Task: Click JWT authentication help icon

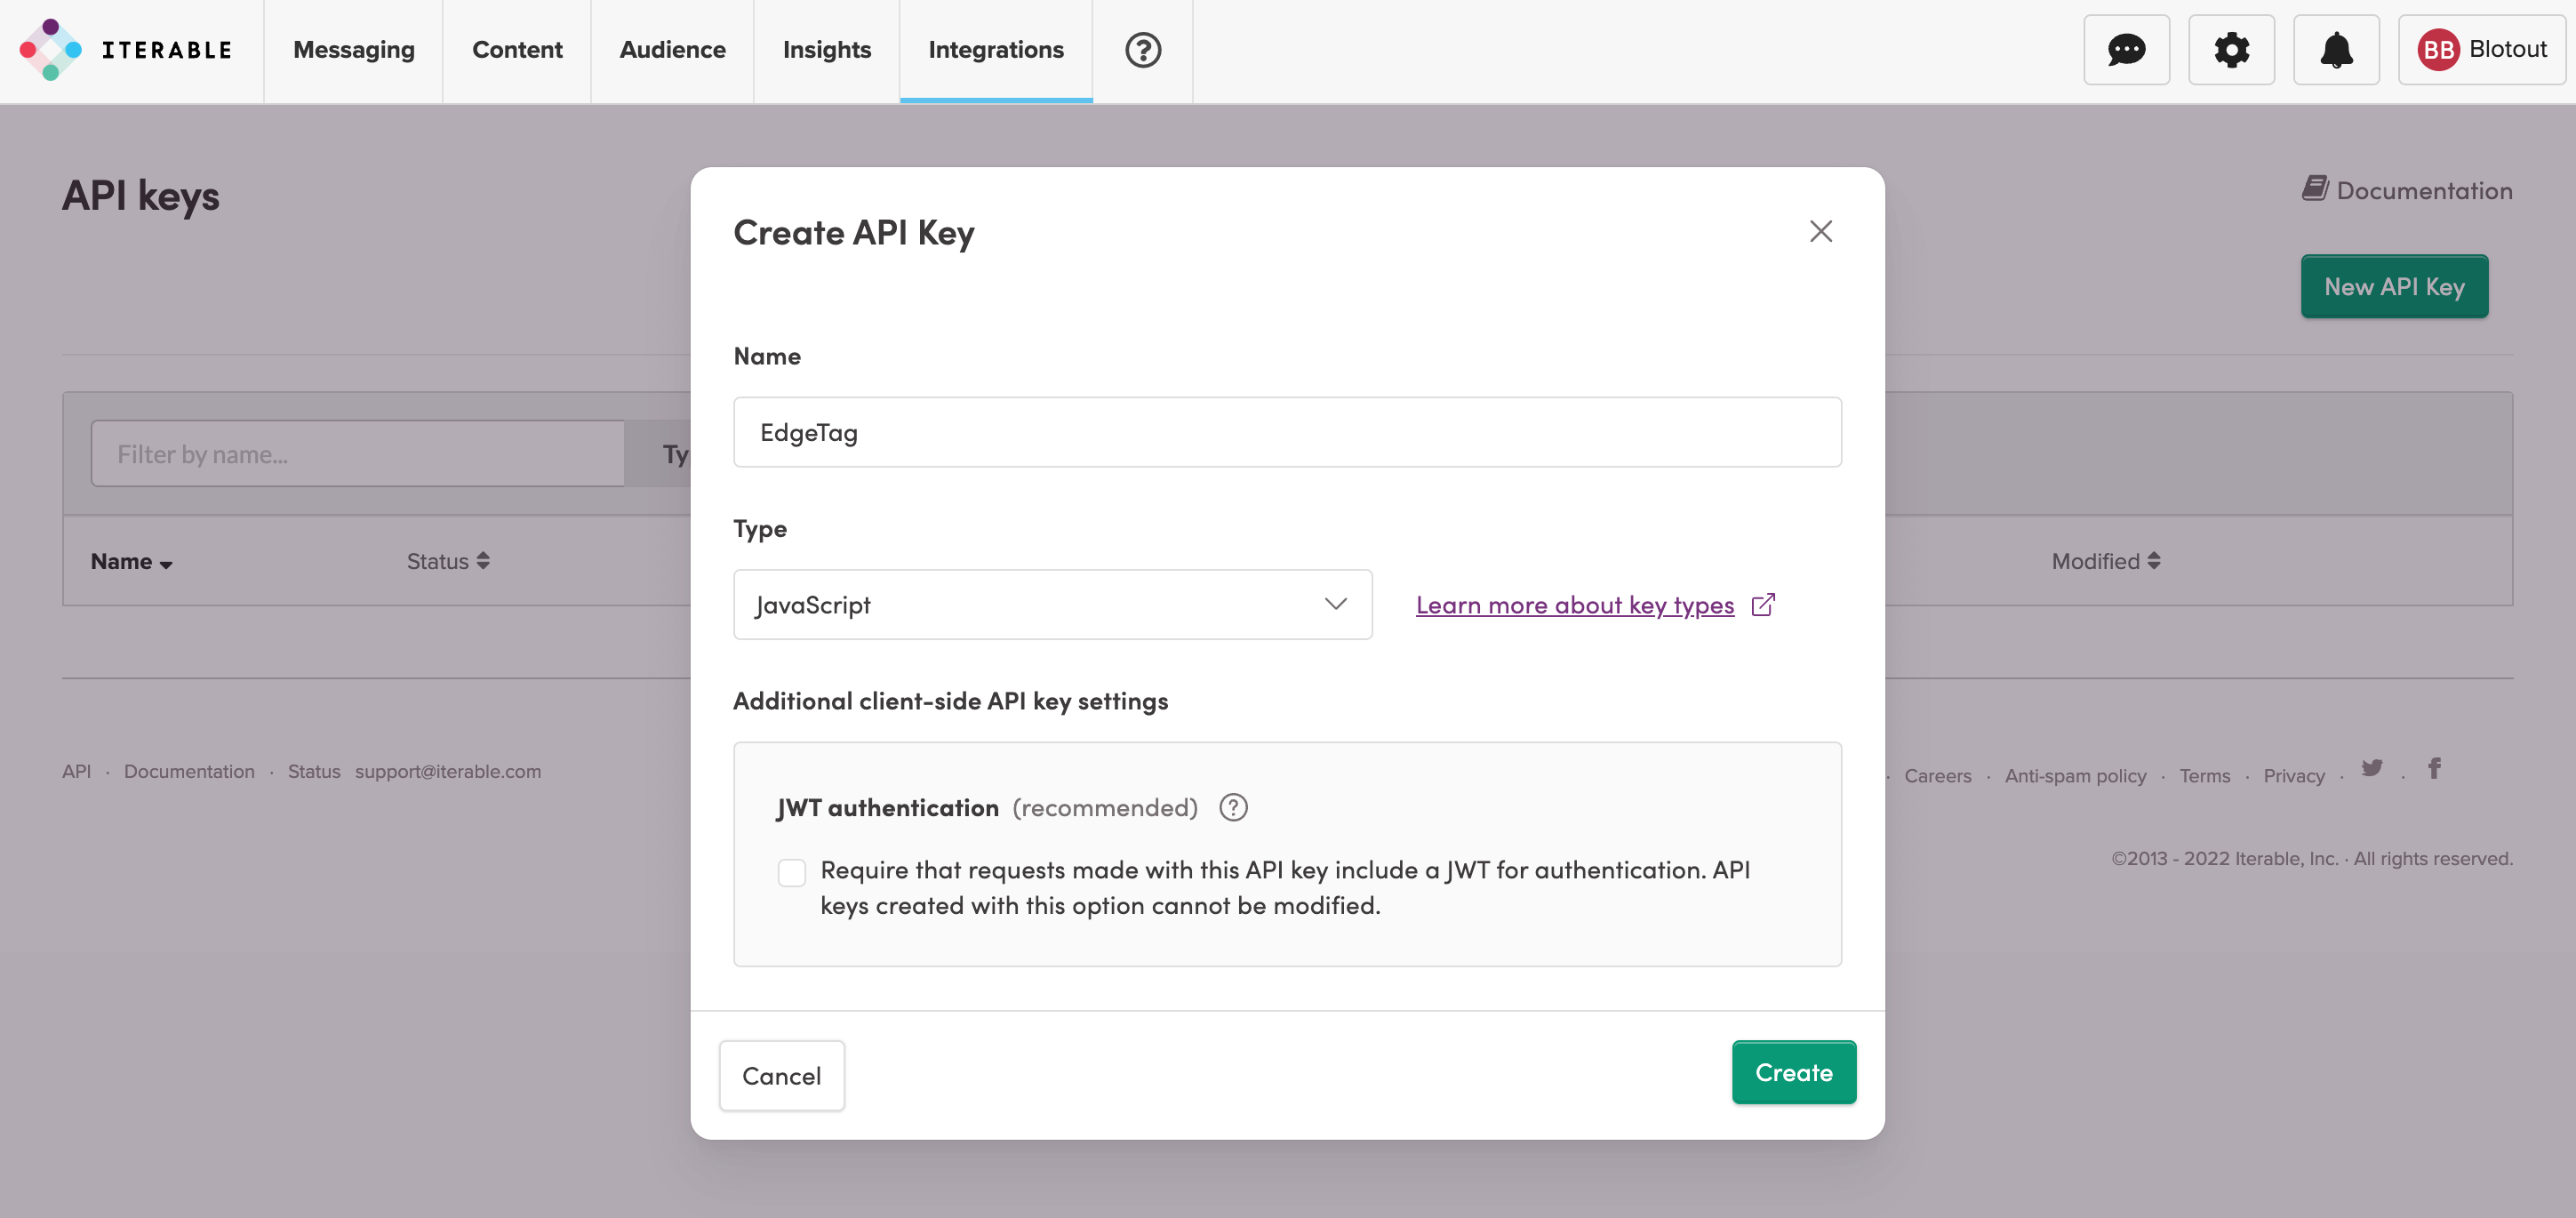Action: pos(1233,807)
